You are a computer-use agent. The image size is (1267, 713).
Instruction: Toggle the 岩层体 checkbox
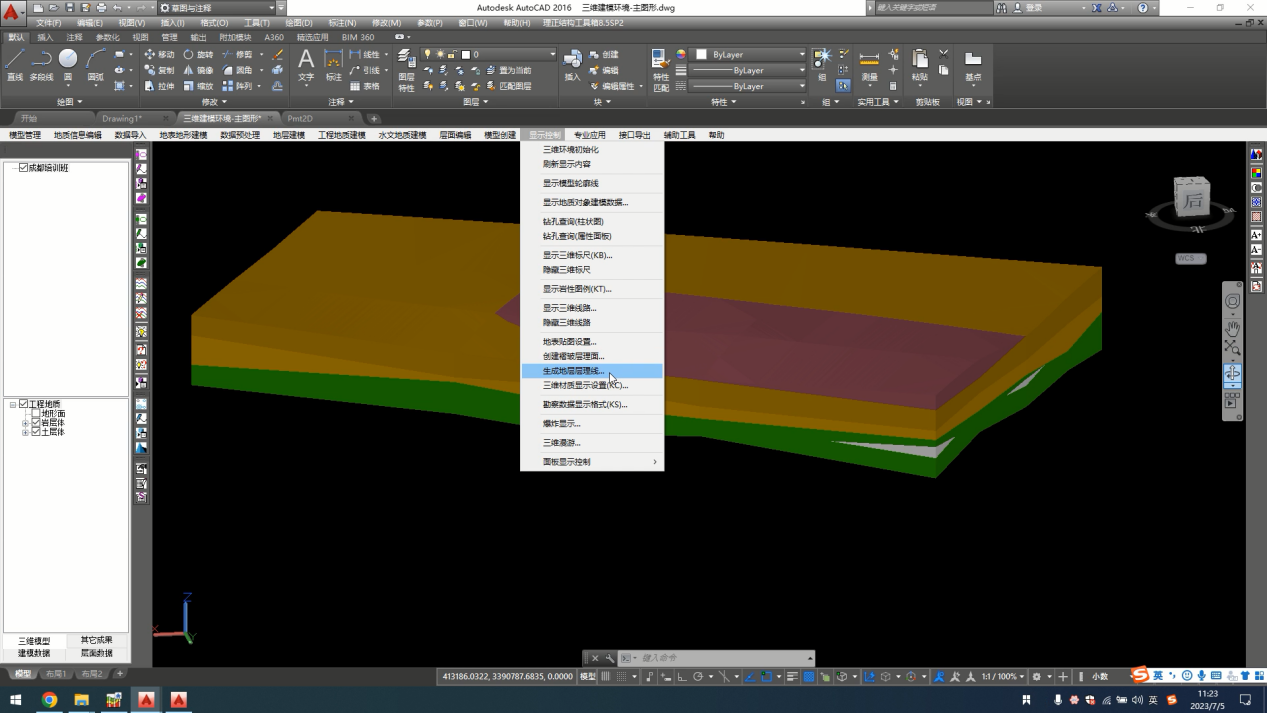36,423
